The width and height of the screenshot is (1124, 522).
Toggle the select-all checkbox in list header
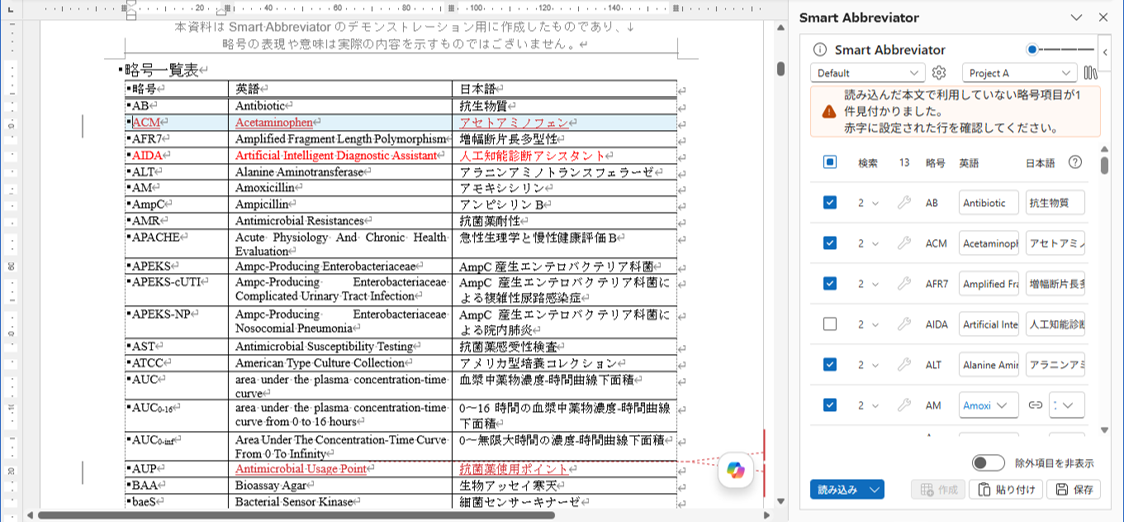pyautogui.click(x=830, y=162)
